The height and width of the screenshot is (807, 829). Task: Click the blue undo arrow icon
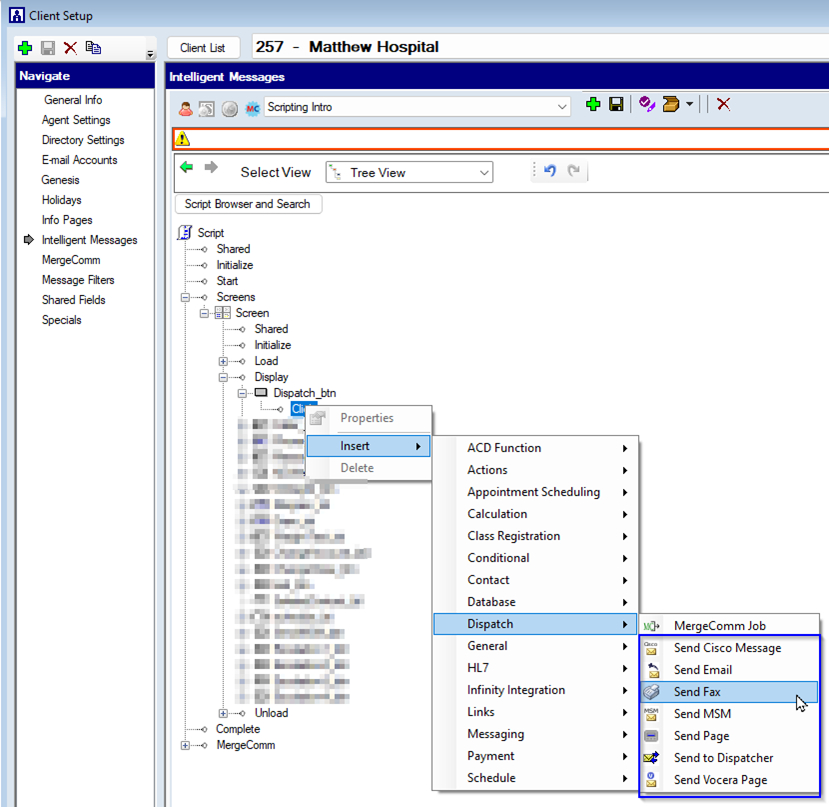[549, 172]
